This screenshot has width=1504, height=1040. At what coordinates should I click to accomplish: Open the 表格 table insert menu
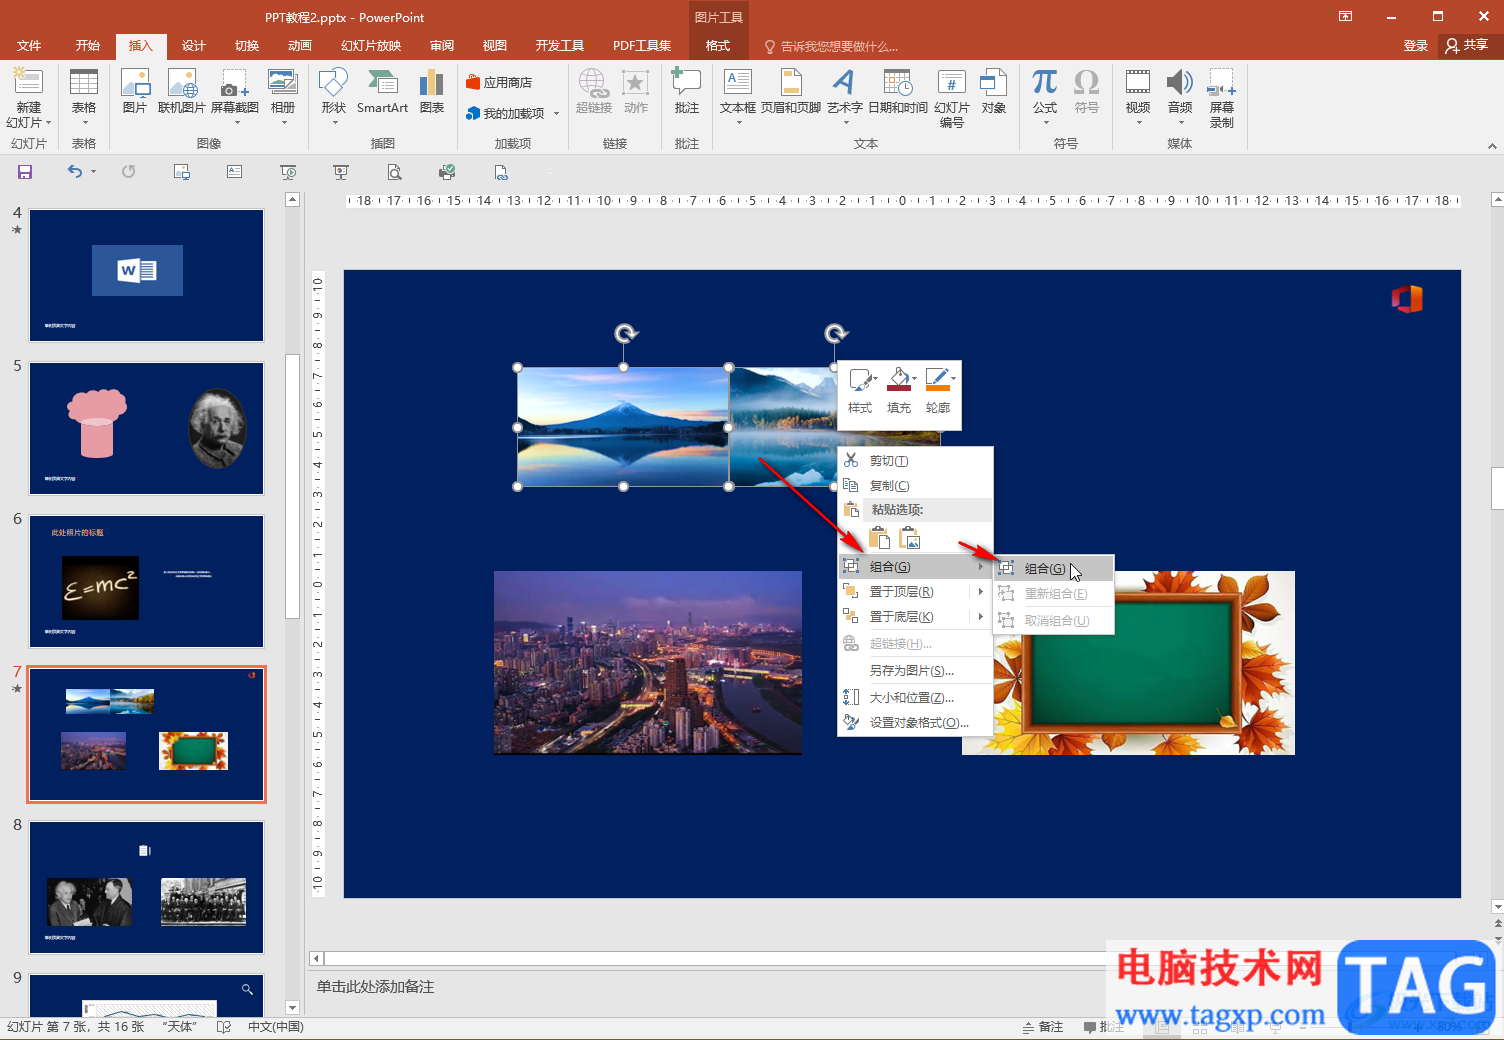84,98
